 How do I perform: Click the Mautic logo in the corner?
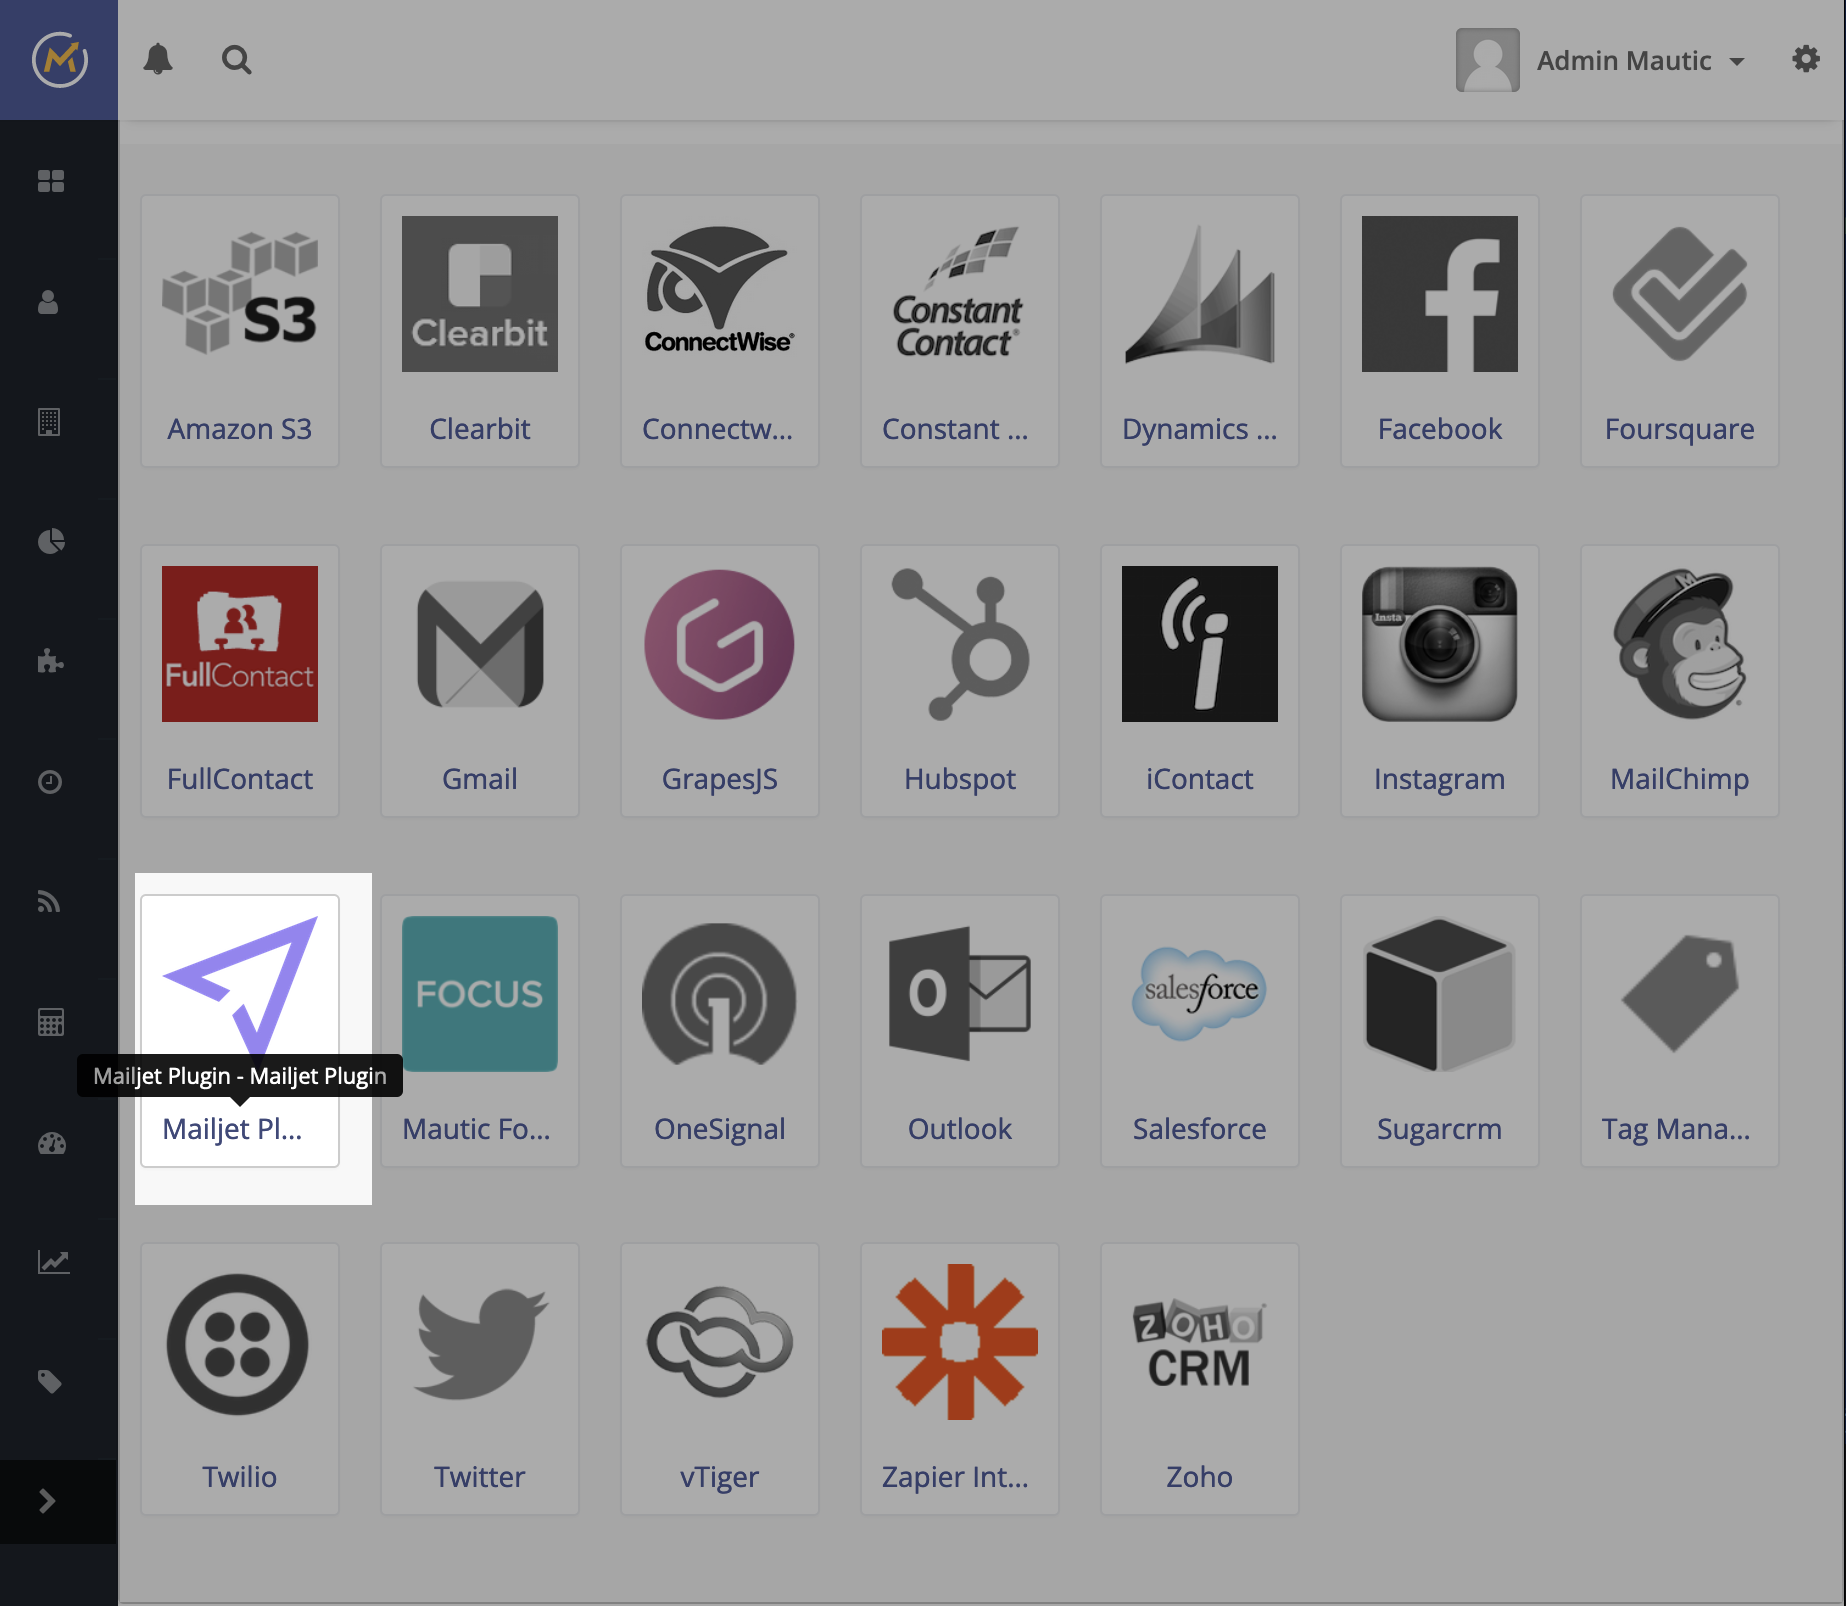click(60, 60)
